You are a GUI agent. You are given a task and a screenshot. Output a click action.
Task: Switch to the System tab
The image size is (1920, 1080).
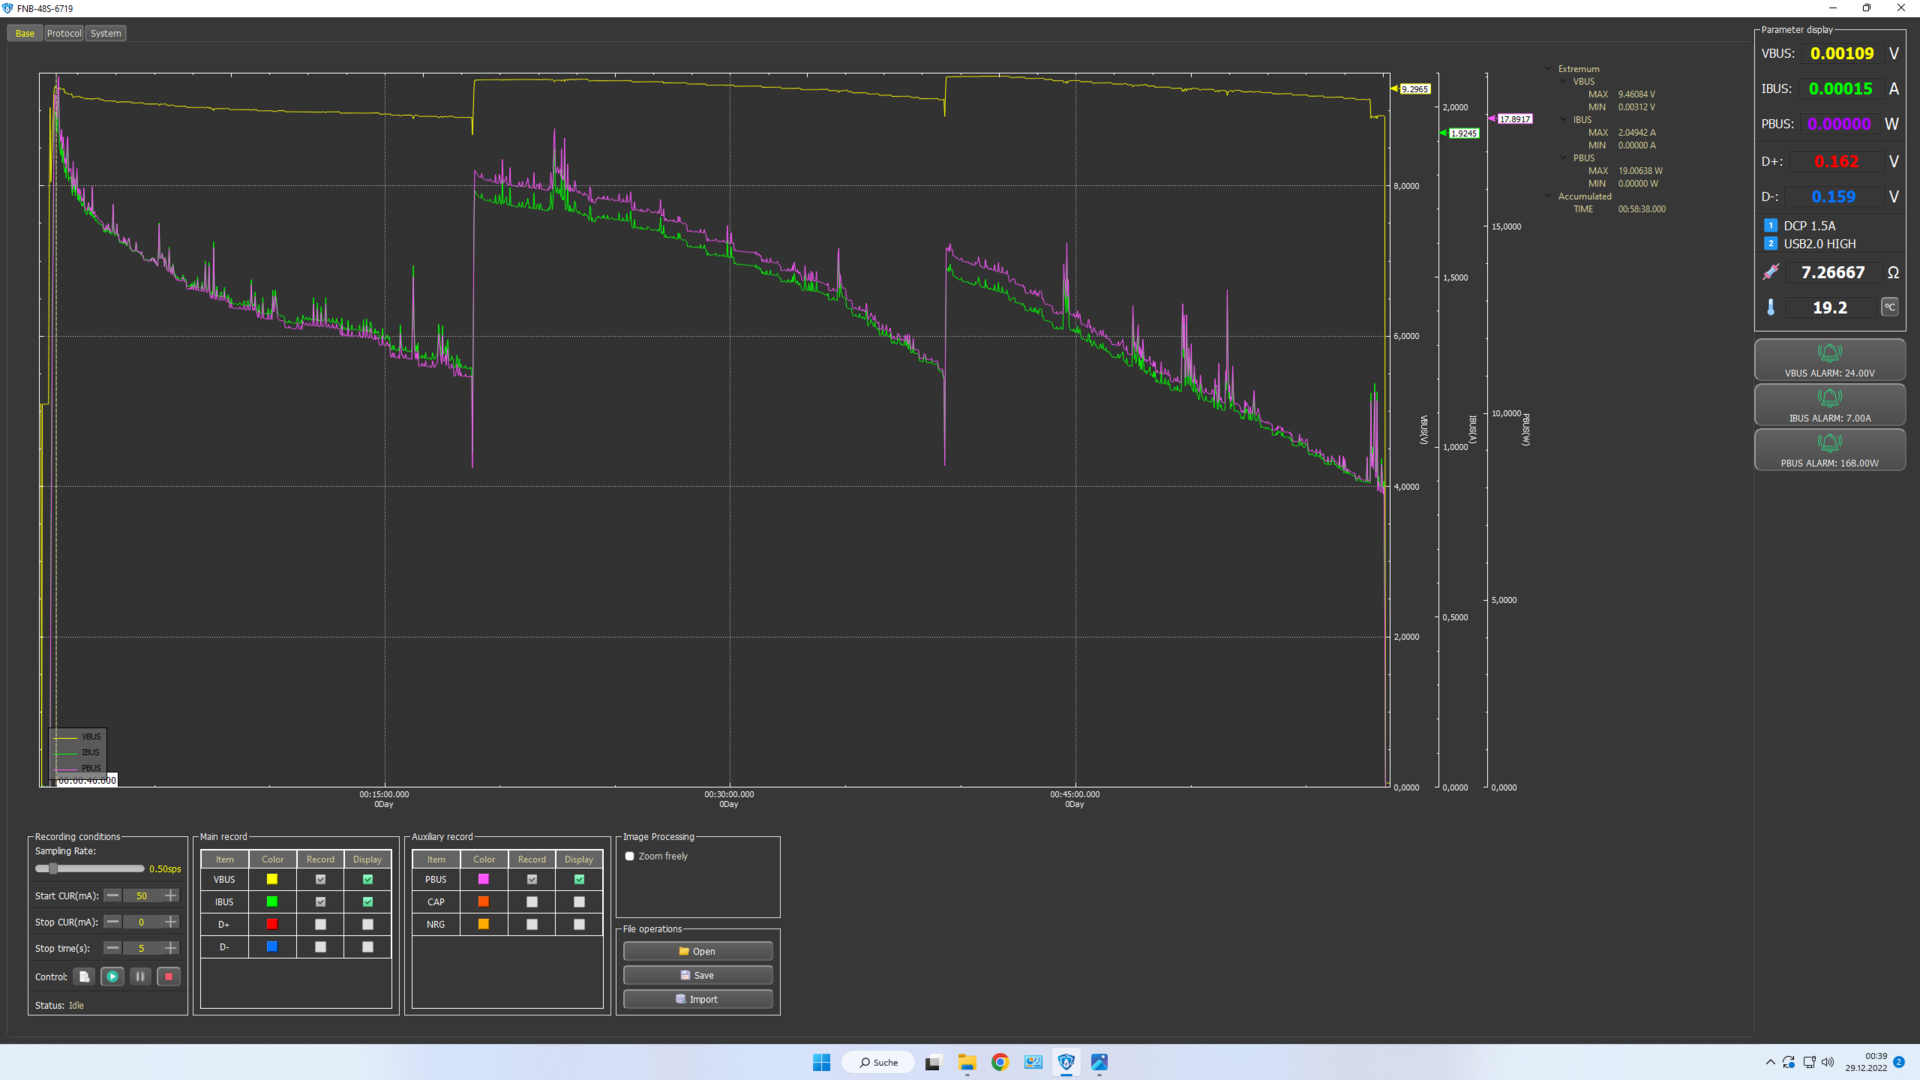click(105, 34)
